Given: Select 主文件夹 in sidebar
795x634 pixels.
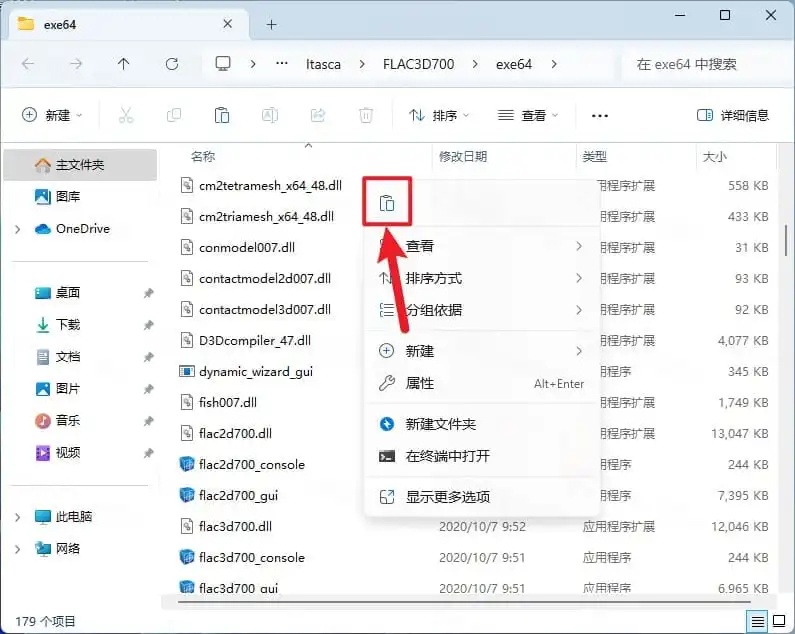Looking at the screenshot, I should point(80,165).
